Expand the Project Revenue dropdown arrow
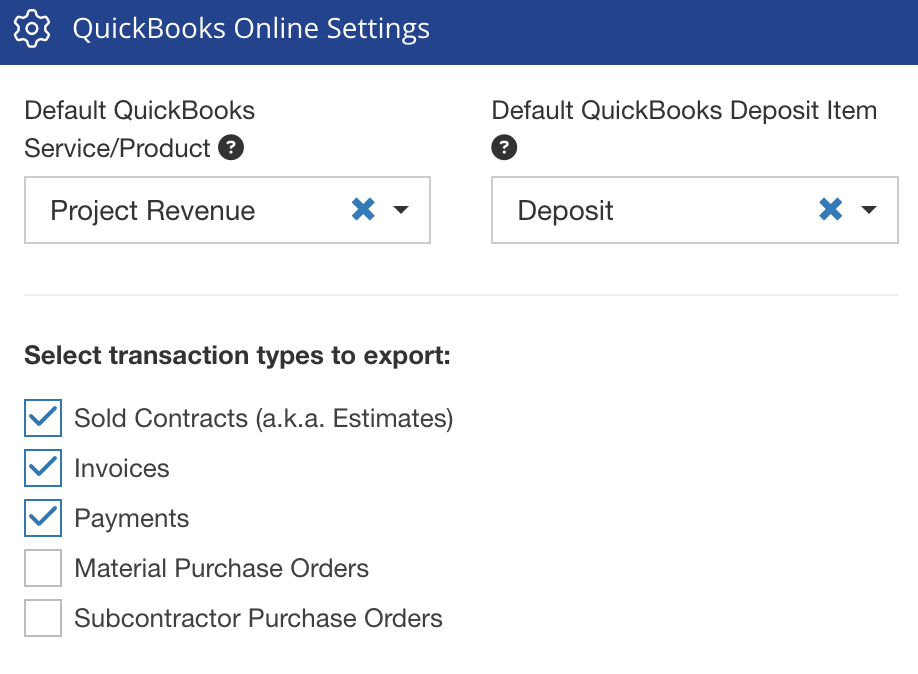The image size is (918, 674). (x=401, y=210)
